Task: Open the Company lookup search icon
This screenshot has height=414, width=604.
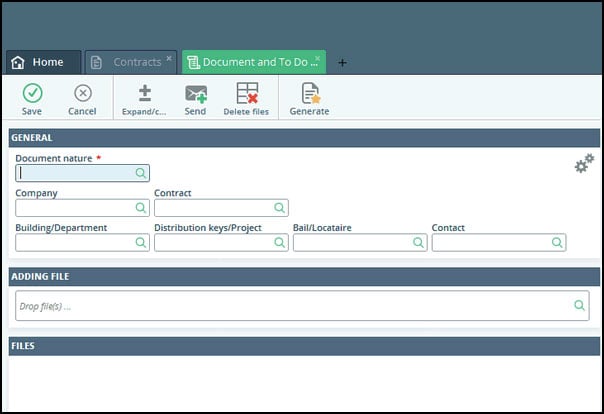Action: pos(141,208)
